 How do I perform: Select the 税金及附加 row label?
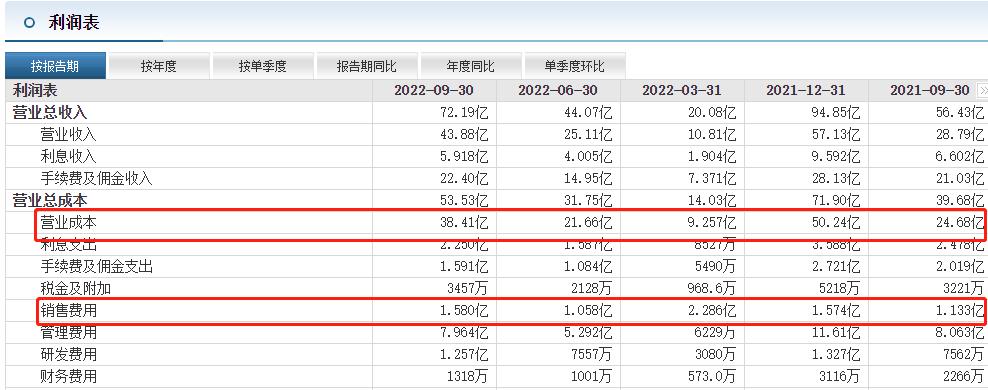[x=76, y=289]
